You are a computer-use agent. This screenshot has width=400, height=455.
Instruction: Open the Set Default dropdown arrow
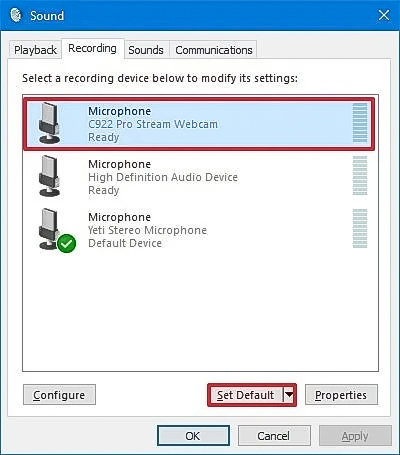(x=289, y=395)
